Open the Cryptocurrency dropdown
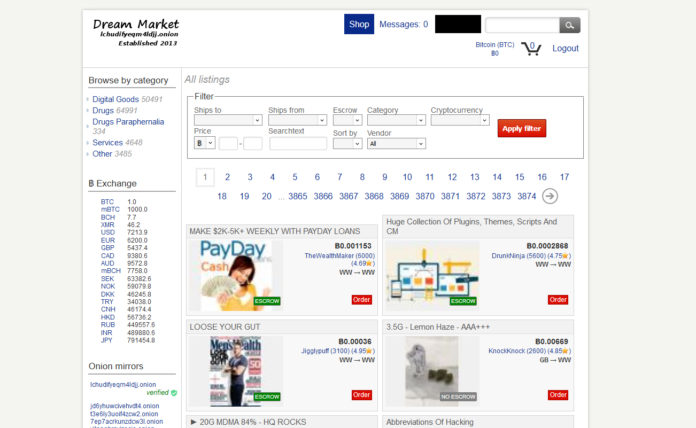 [x=460, y=120]
